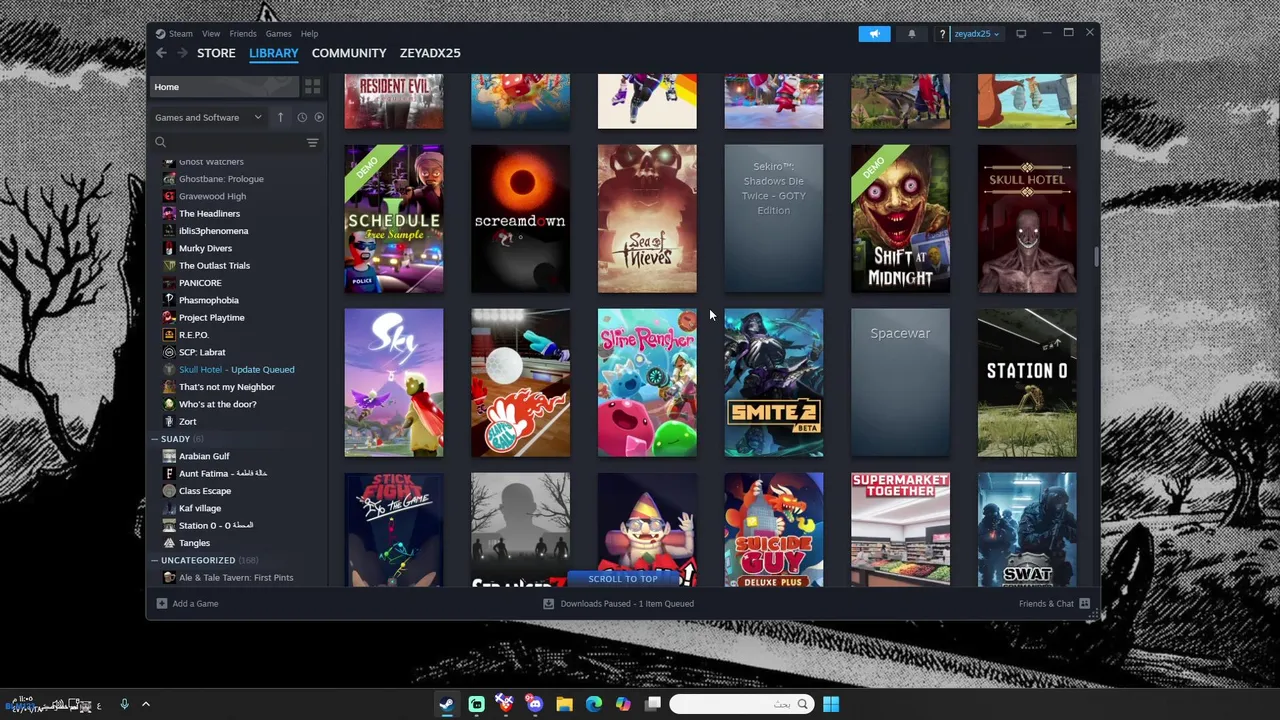The height and width of the screenshot is (720, 1280).
Task: Open Friends & Chat icon at bottom right
Action: click(x=1084, y=603)
